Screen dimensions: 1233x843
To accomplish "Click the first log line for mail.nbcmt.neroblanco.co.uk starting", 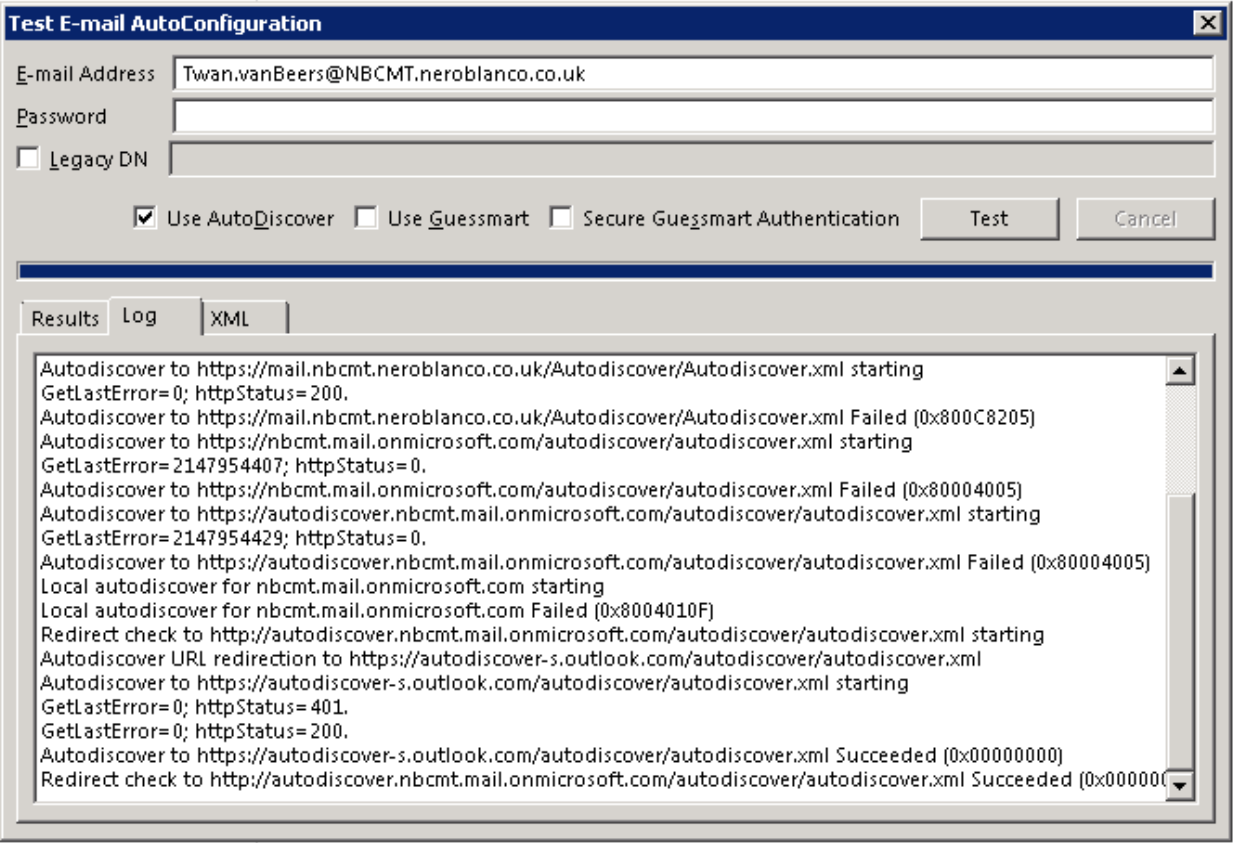I will pyautogui.click(x=482, y=369).
